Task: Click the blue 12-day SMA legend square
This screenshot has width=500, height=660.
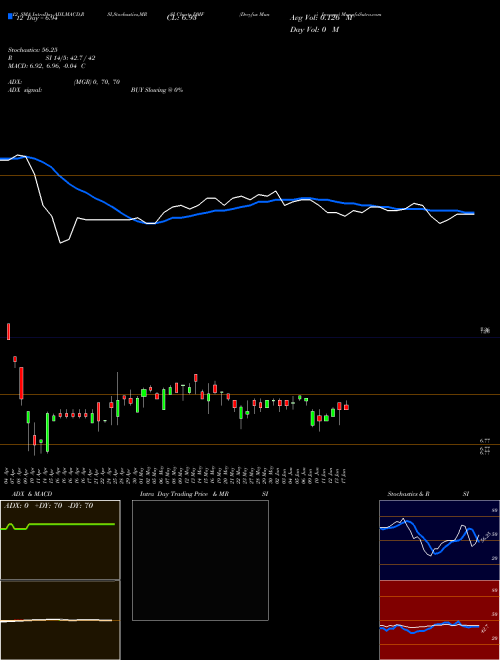Action: [10, 16]
